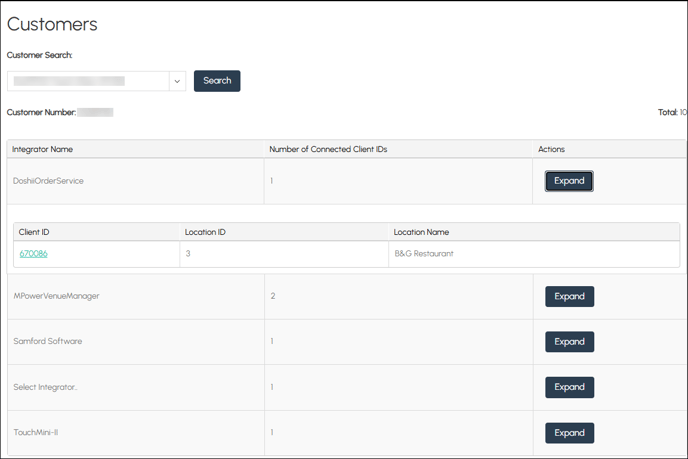Click the TouchMini-II integrator name
The image size is (688, 459).
tap(36, 433)
